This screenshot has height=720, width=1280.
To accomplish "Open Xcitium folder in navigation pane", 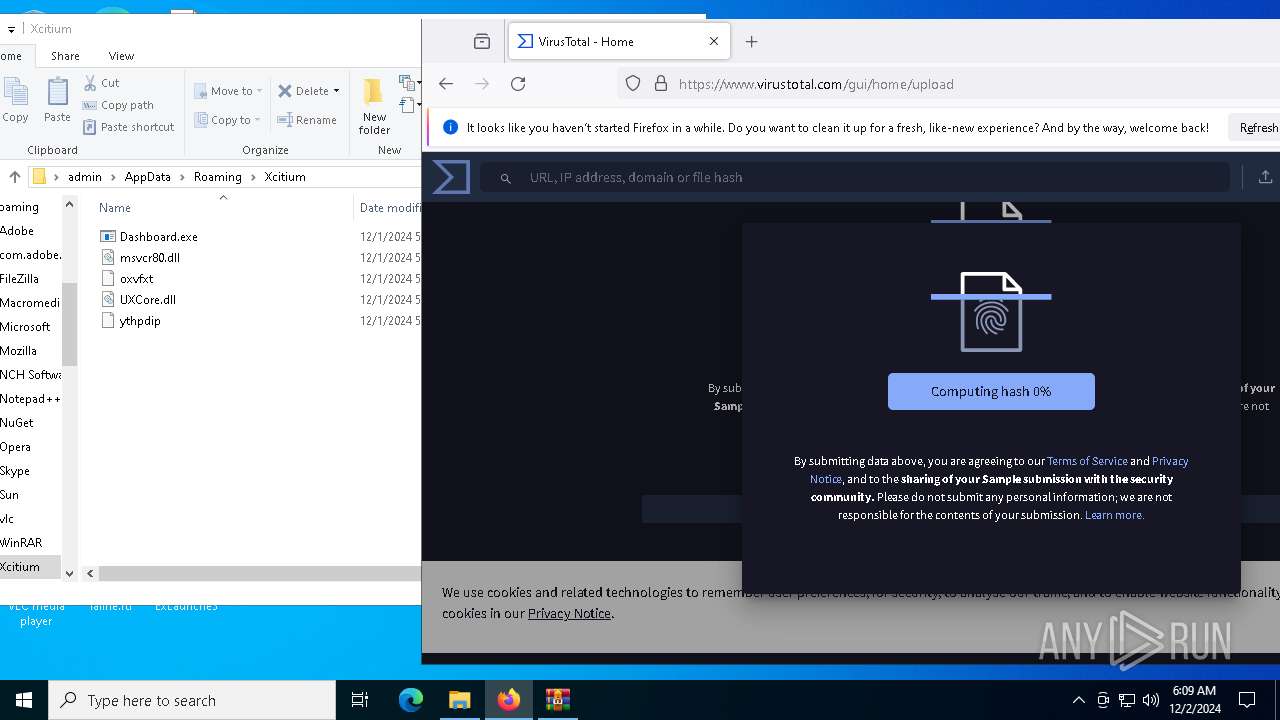I will coord(20,567).
